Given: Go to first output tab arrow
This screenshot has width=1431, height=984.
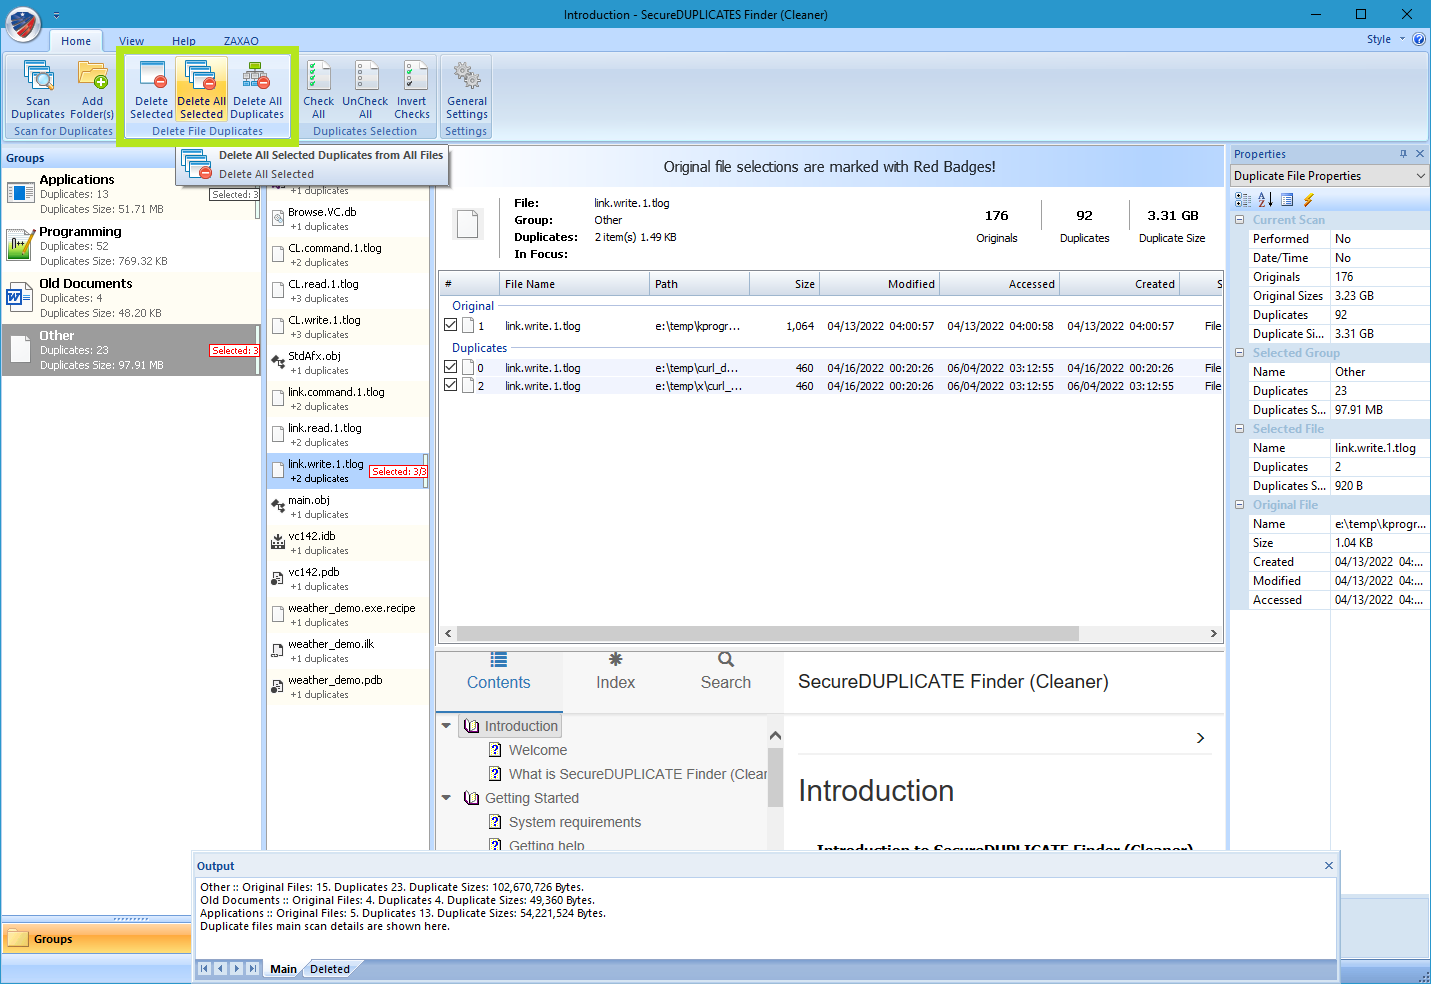Looking at the screenshot, I should [x=205, y=968].
